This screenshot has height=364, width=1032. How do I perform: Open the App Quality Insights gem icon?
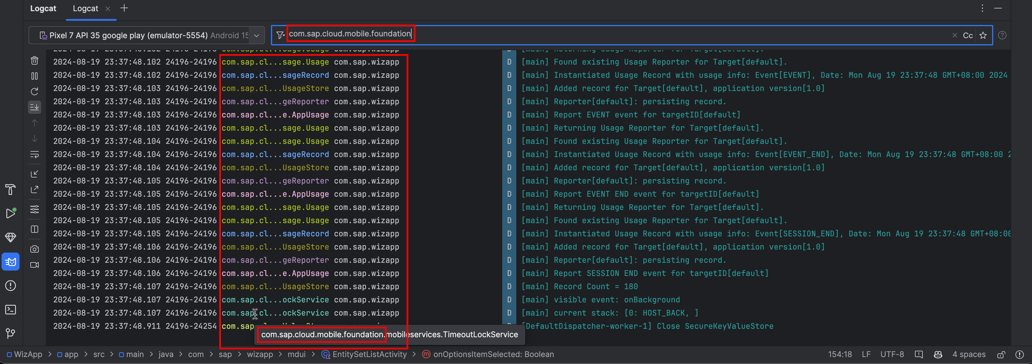tap(11, 237)
